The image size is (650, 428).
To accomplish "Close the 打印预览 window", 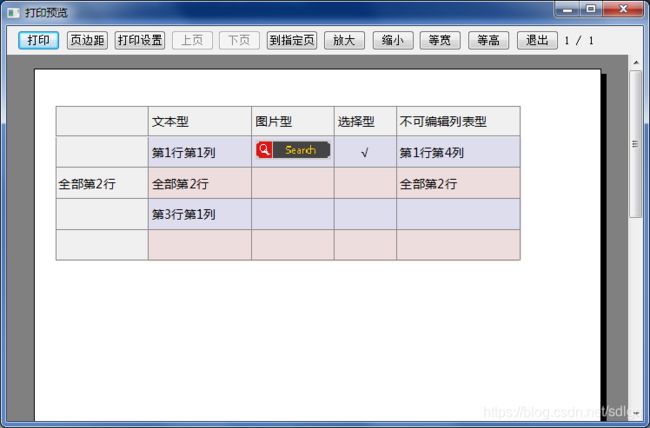I will coord(623,8).
